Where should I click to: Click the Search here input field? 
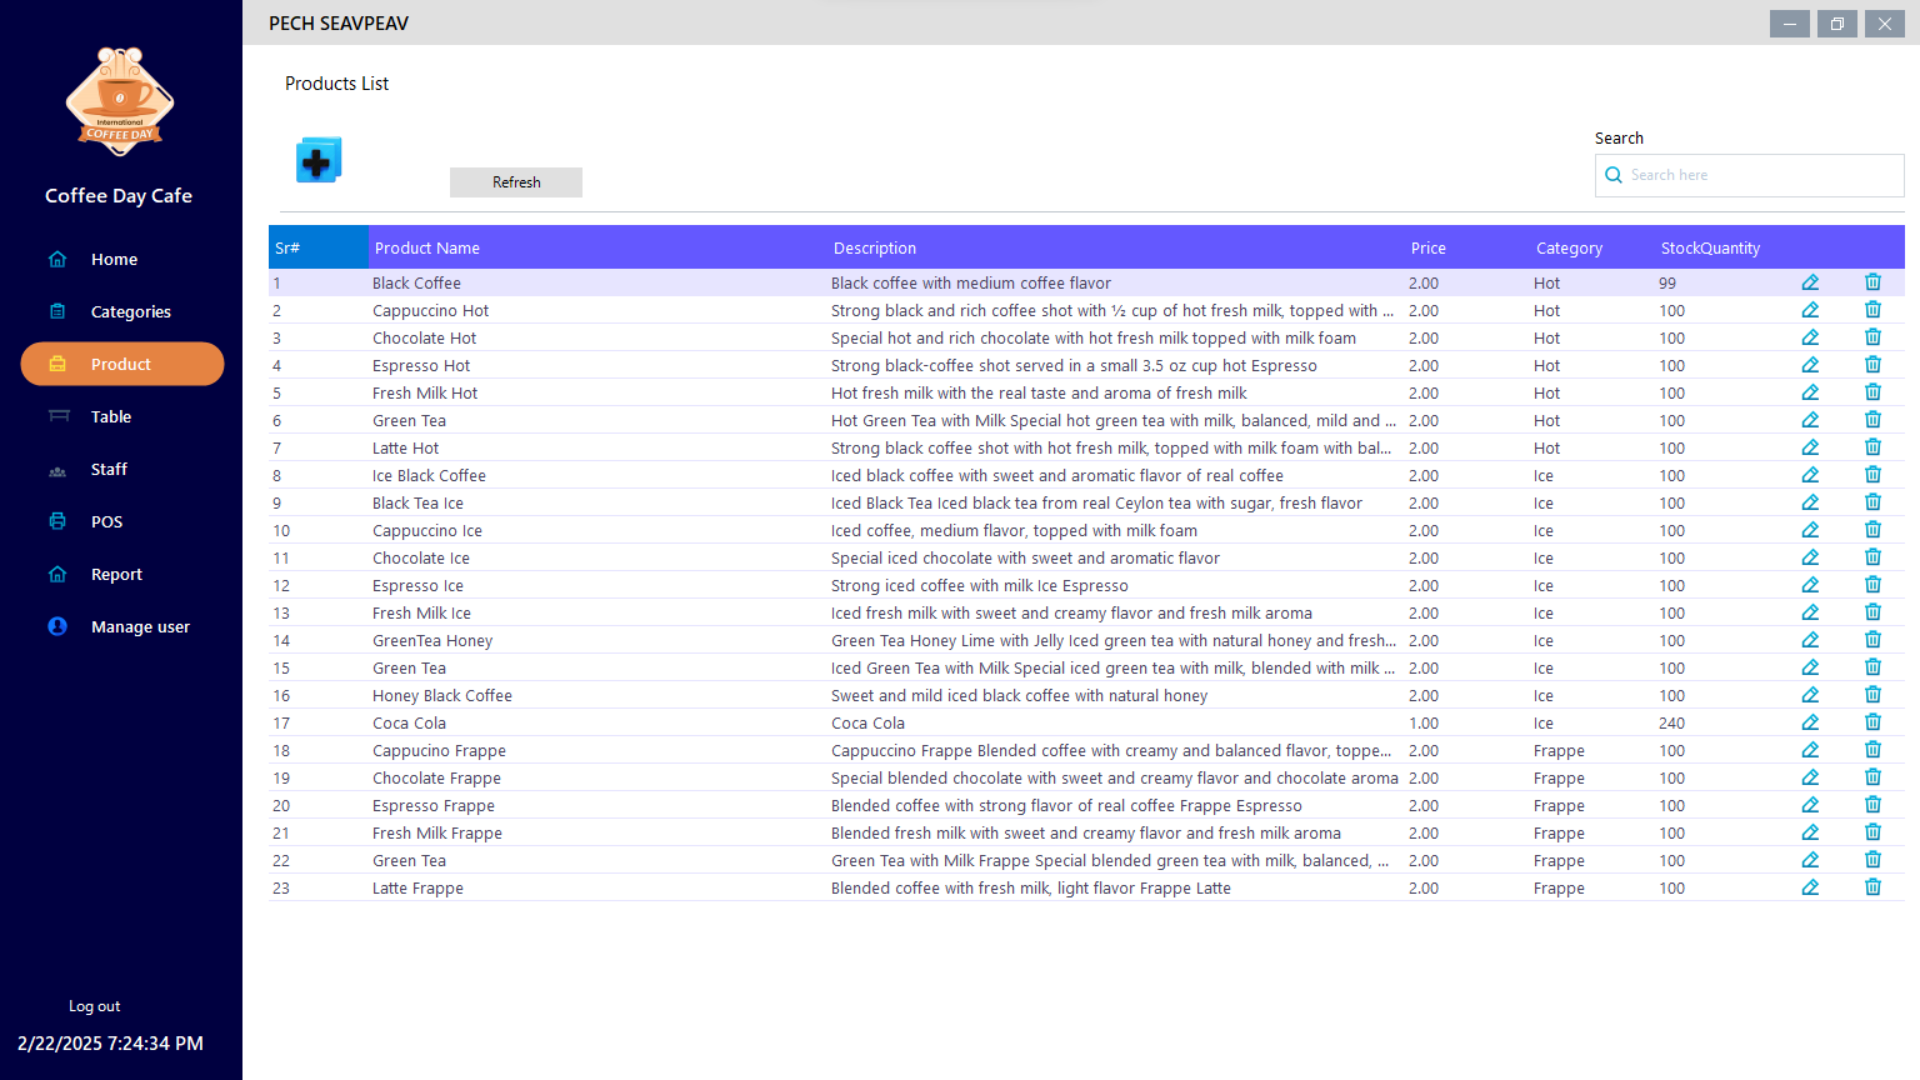pos(1760,175)
